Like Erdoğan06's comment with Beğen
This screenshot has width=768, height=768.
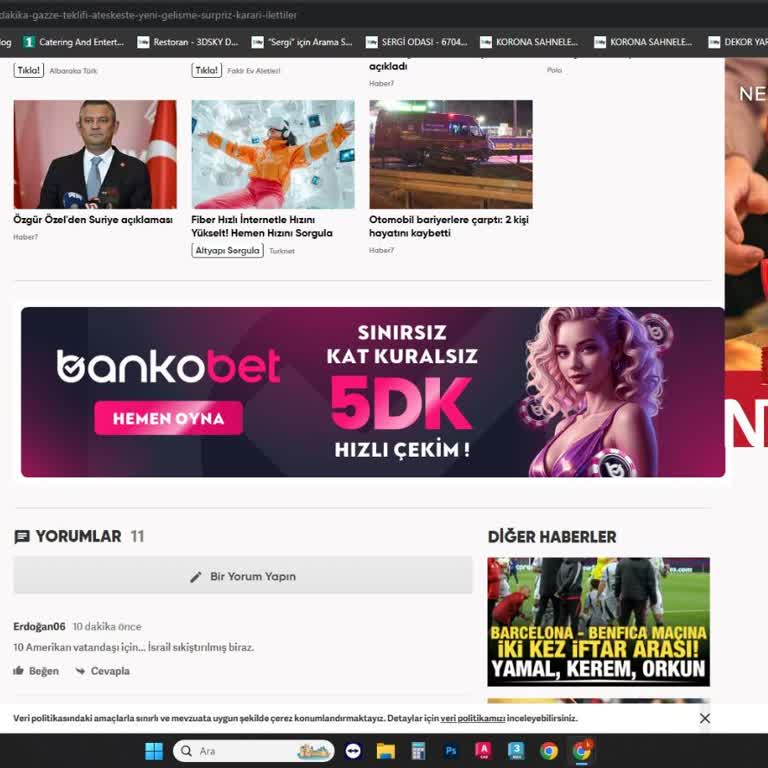[x=36, y=671]
